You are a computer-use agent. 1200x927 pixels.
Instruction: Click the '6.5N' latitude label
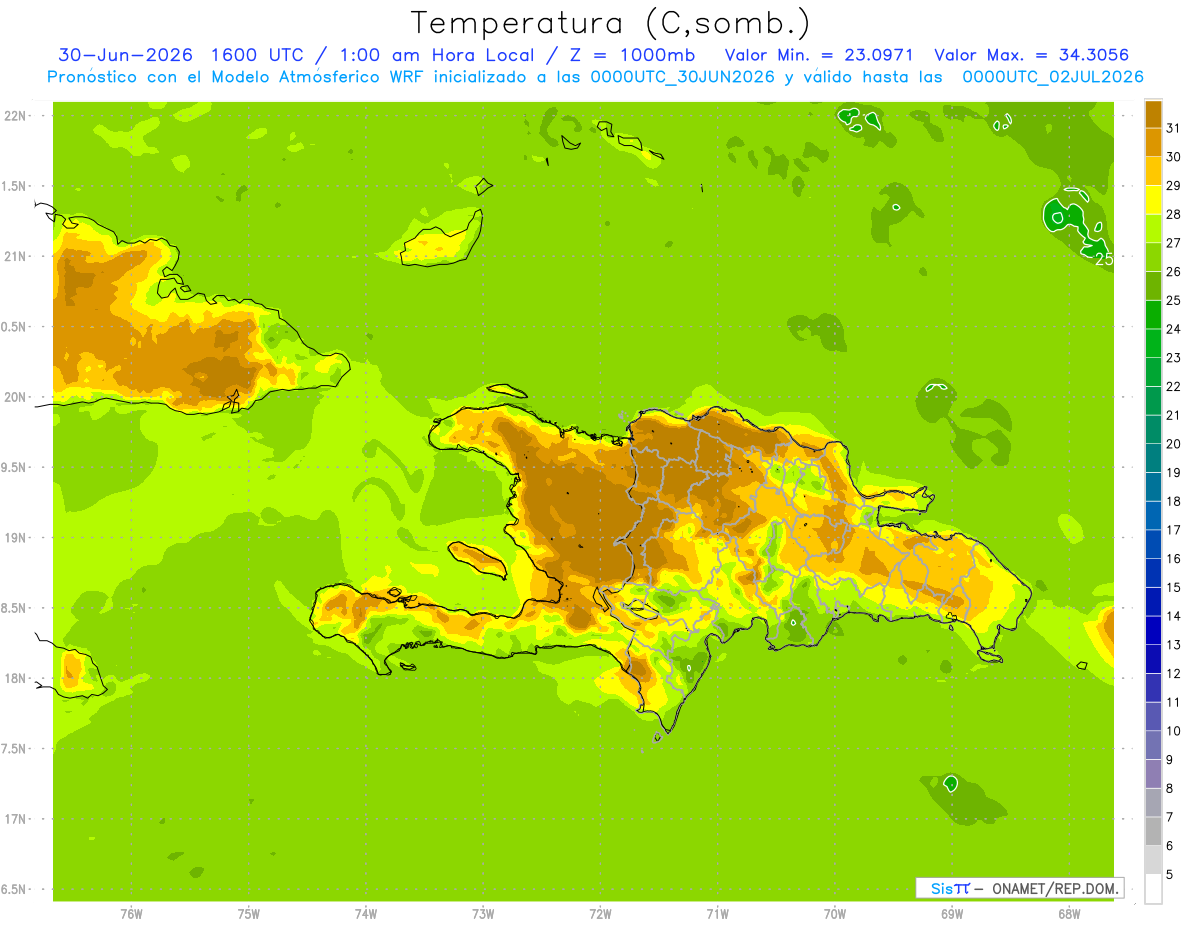point(14,890)
